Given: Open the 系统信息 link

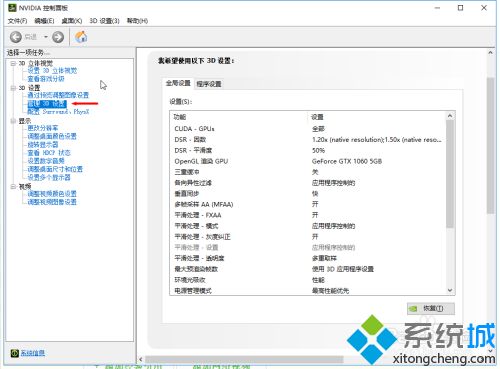Looking at the screenshot, I should 33,353.
